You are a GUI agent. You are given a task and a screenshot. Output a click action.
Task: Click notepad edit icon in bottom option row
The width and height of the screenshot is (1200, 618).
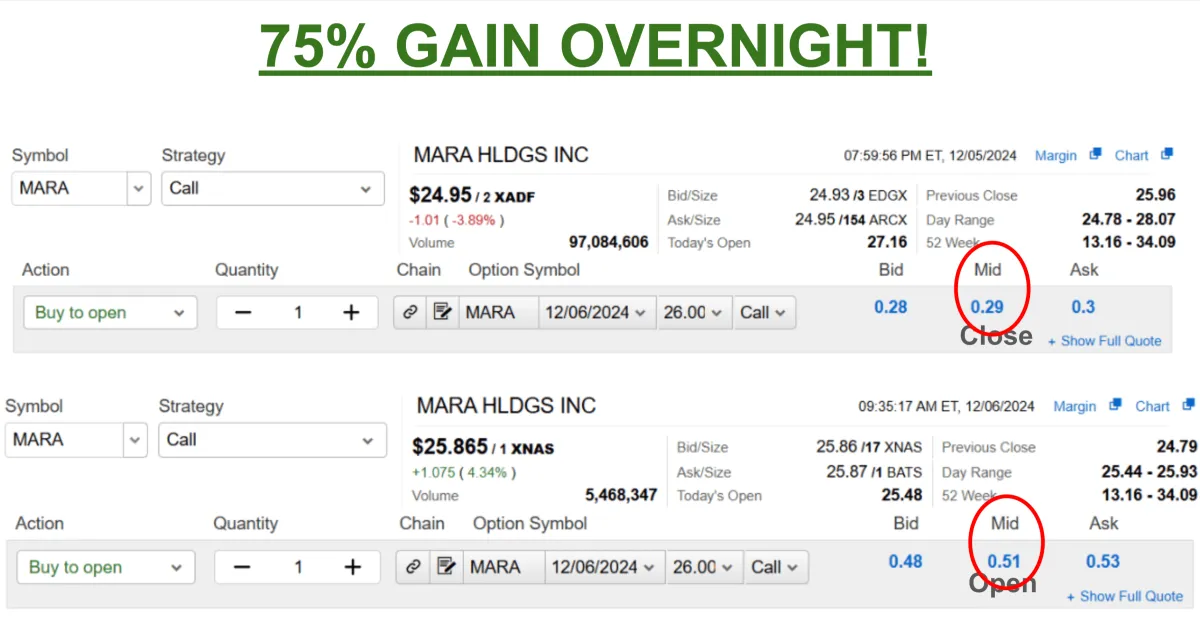tap(444, 567)
